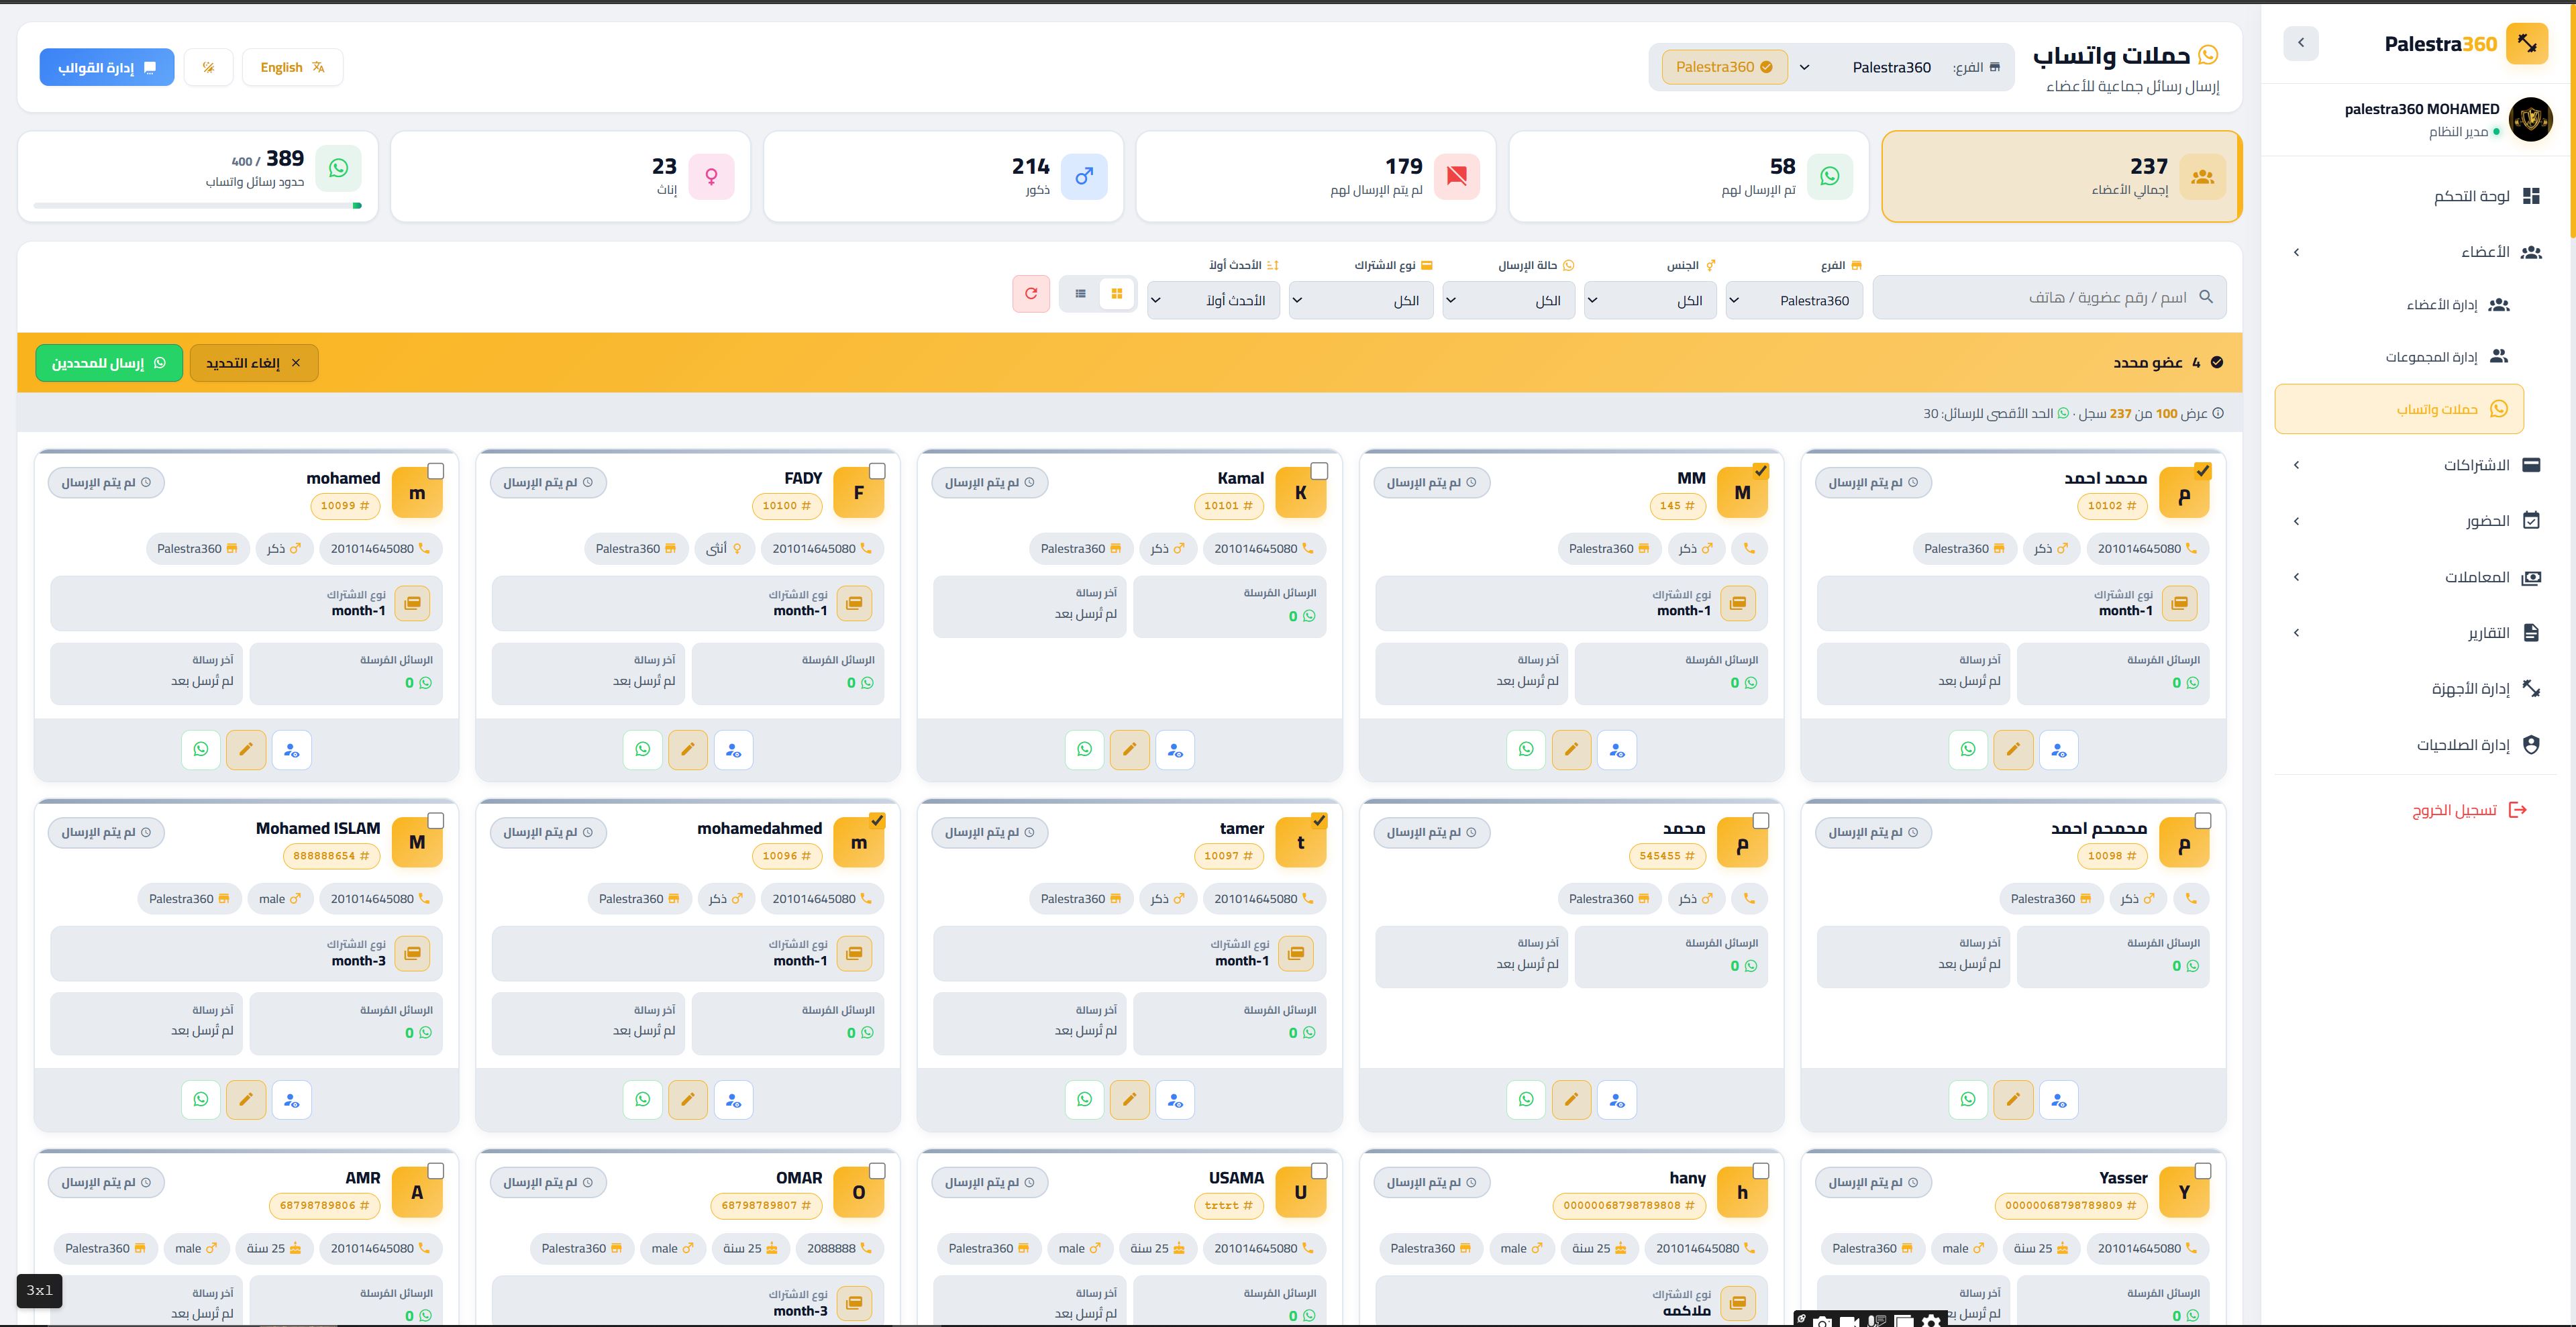
Task: Edit pencil on Mohamed ISLAM card
Action: coord(246,1099)
